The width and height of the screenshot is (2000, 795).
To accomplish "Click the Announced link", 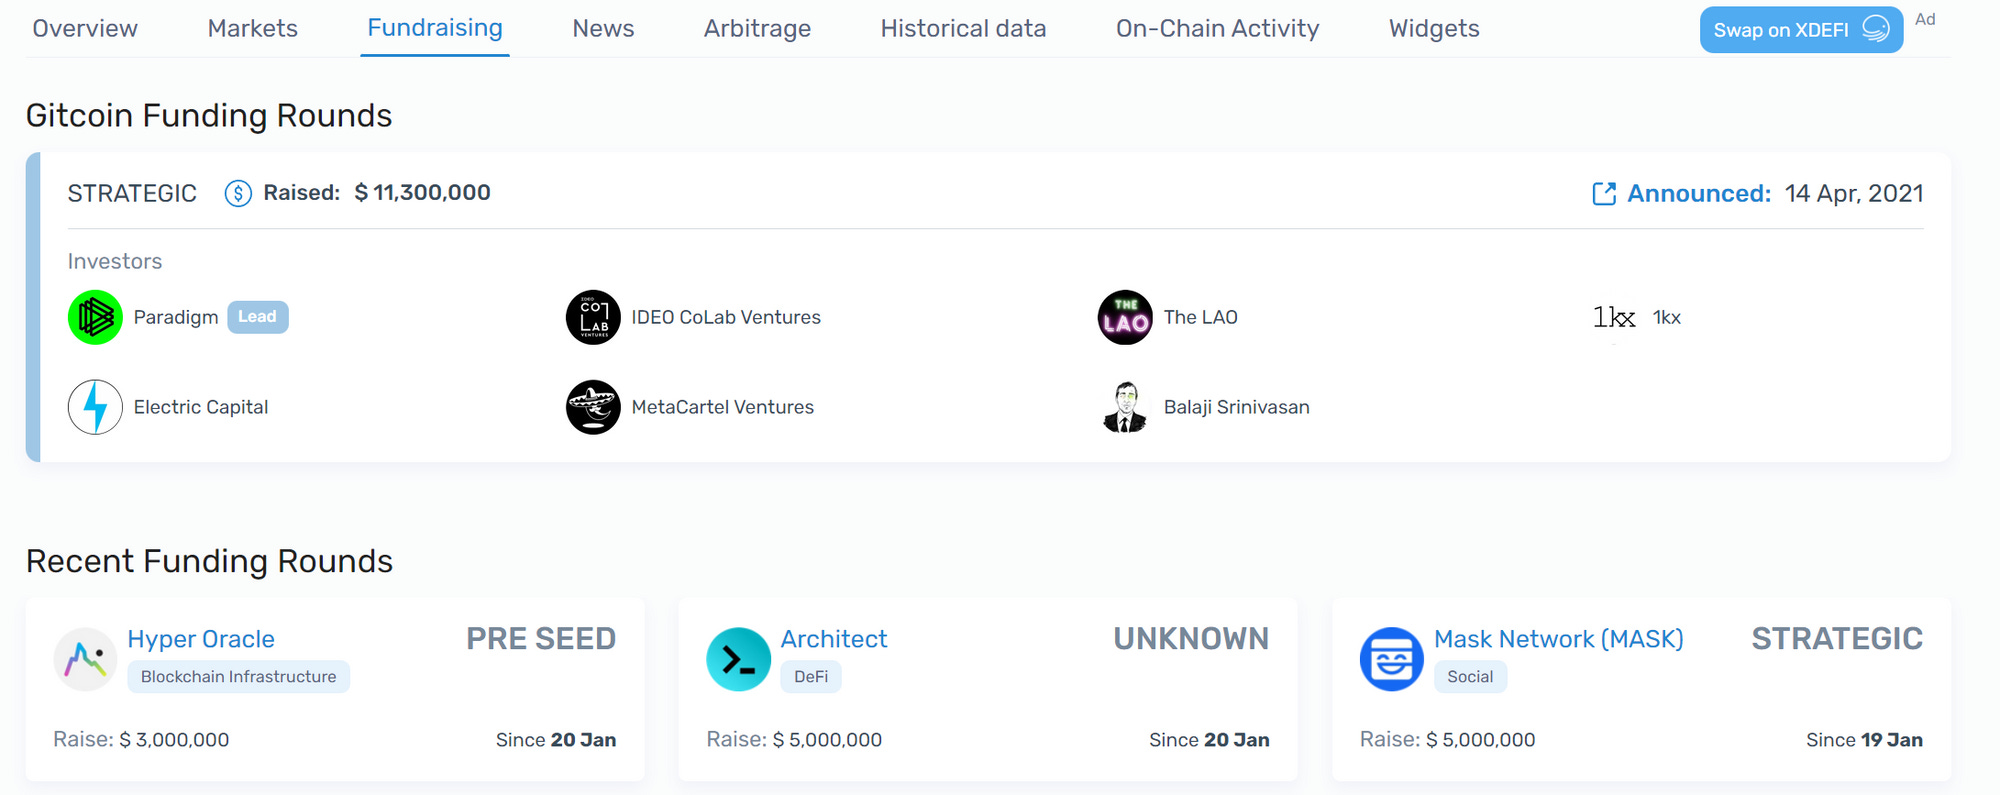I will tap(1699, 193).
